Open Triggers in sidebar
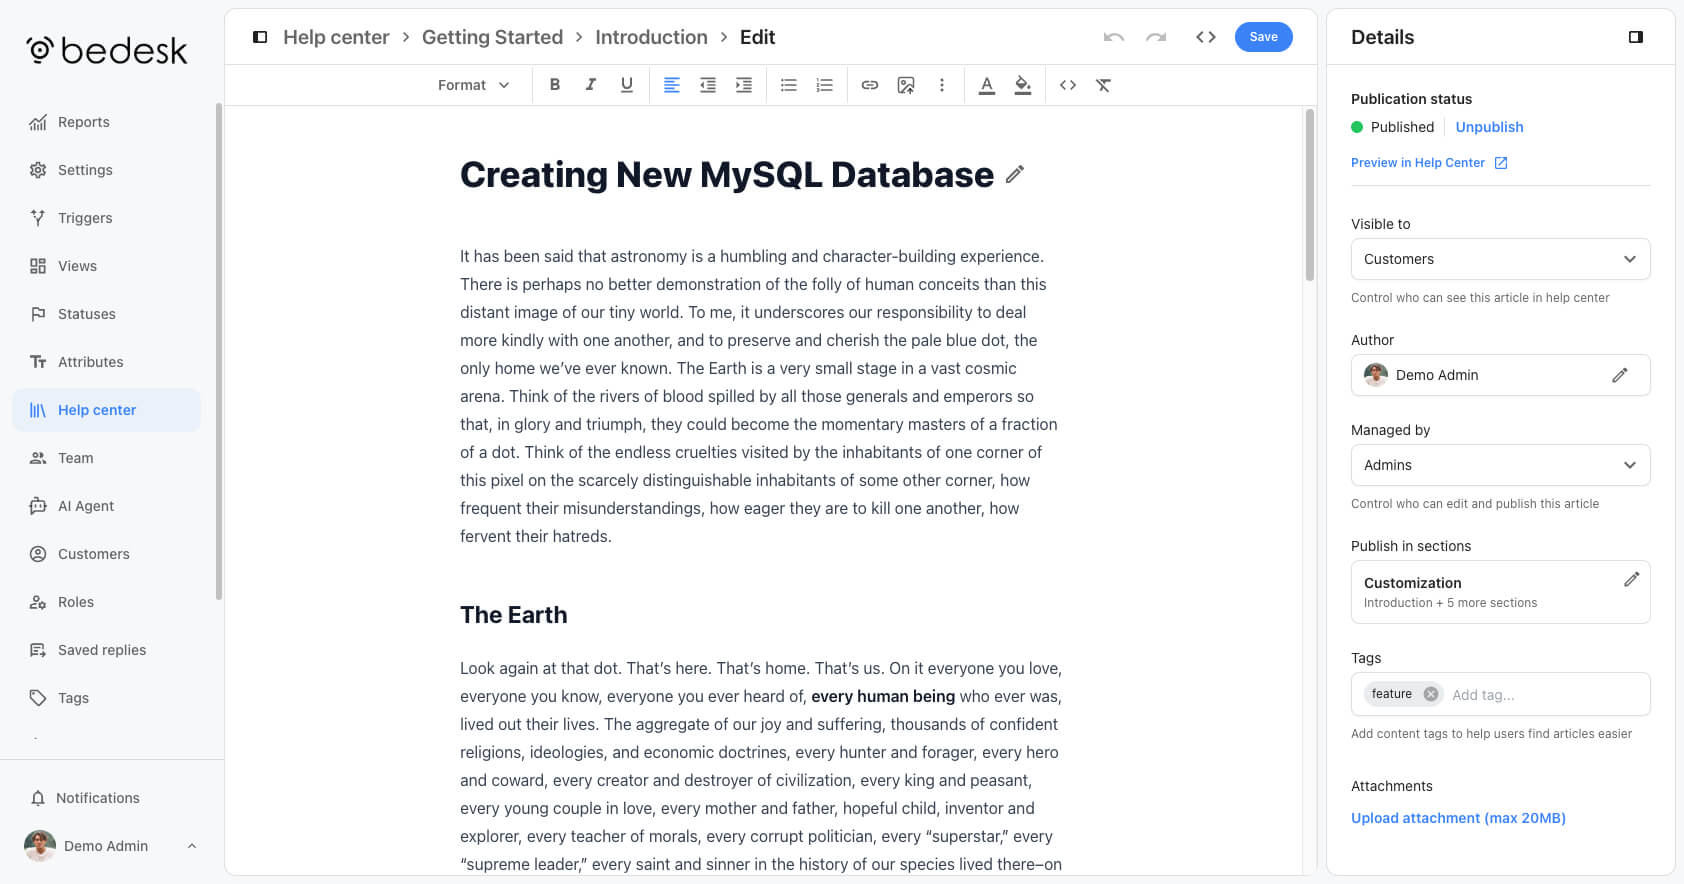Screen dimensions: 1684x884 pos(106,218)
